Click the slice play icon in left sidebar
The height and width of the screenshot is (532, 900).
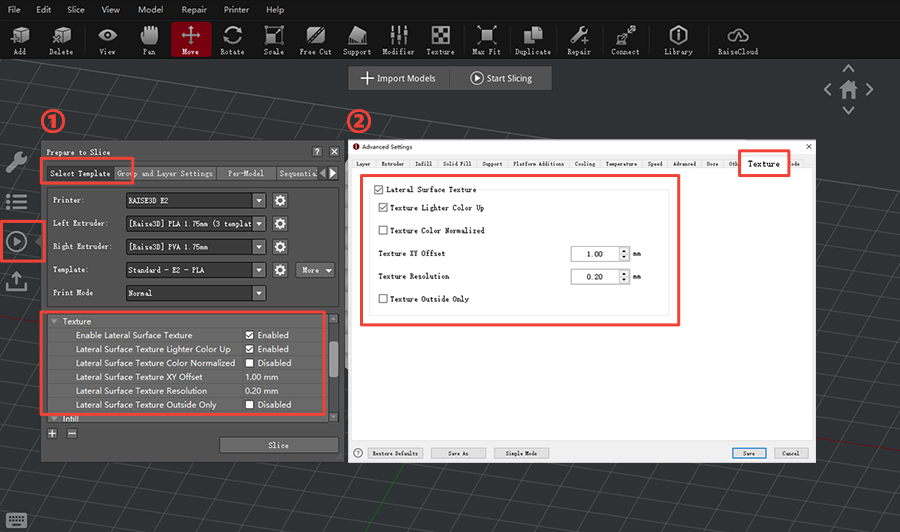[x=17, y=241]
